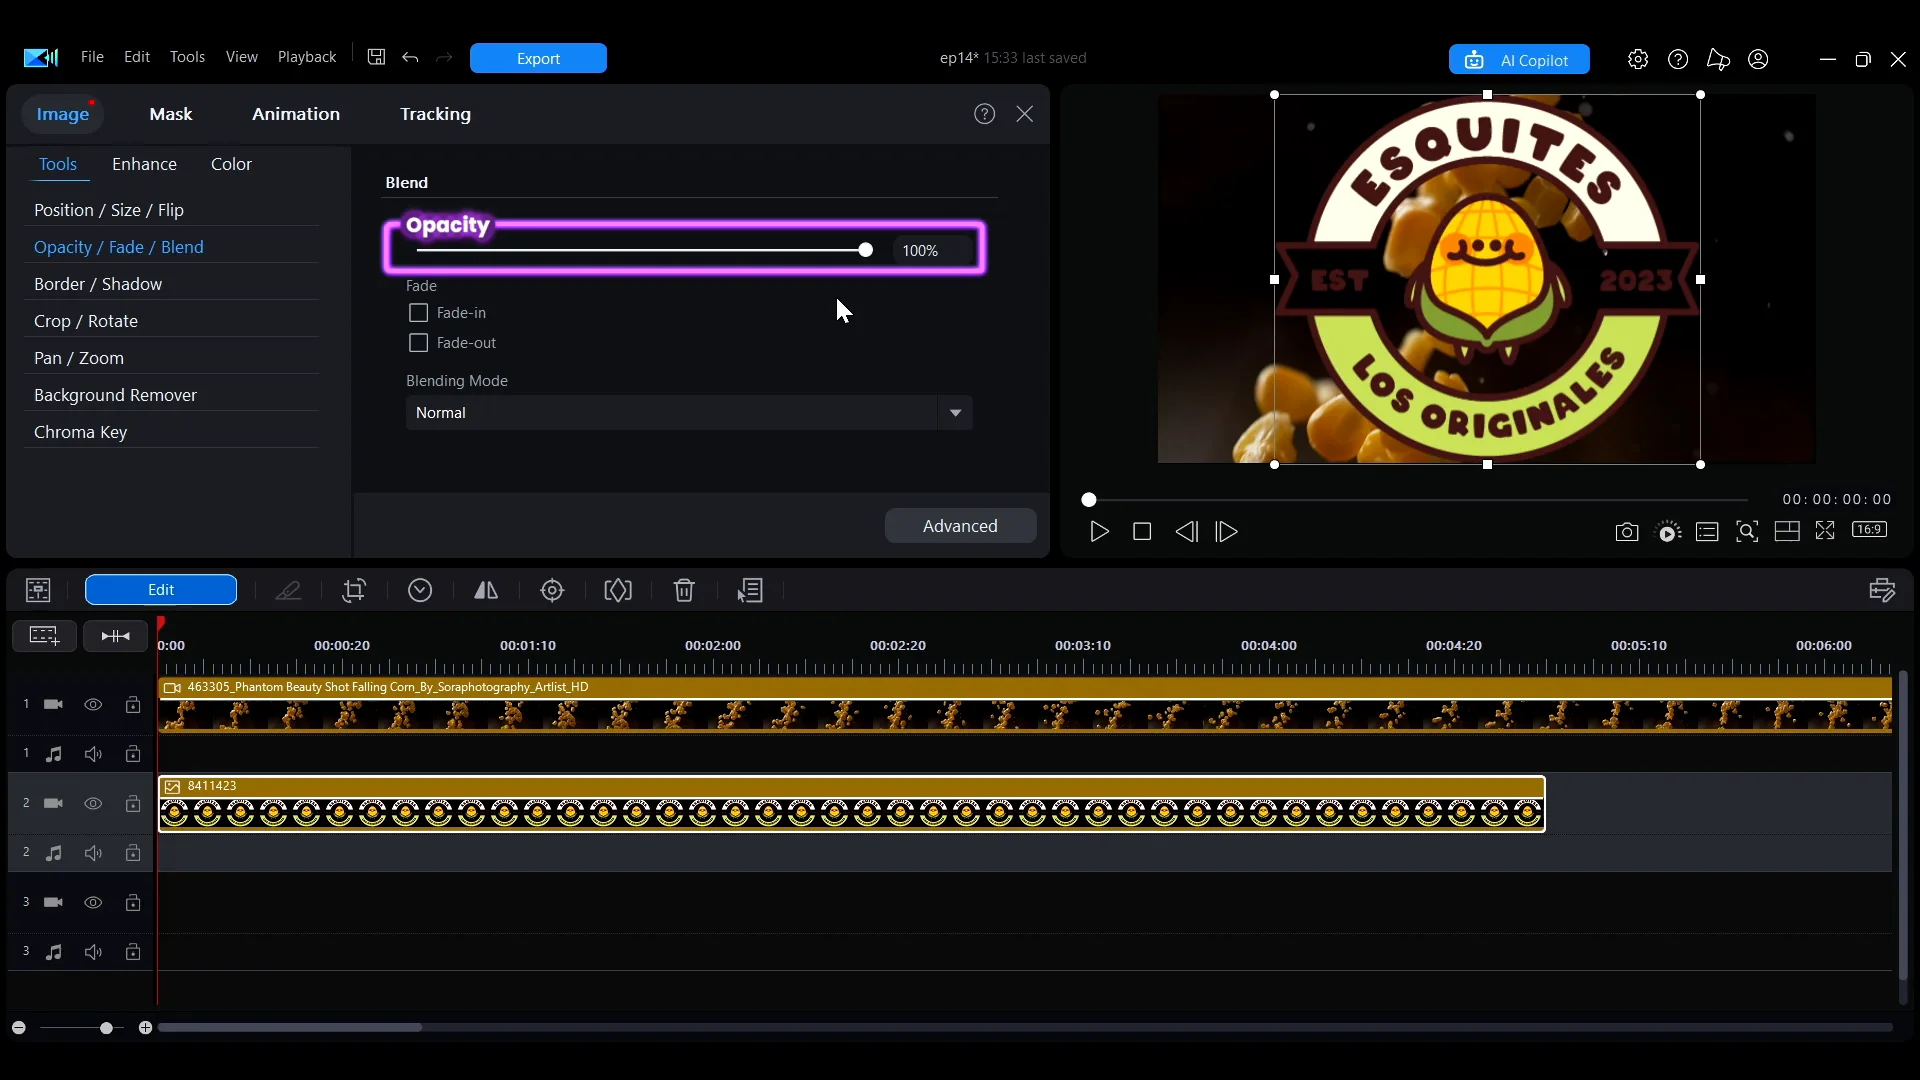1920x1080 pixels.
Task: Select Border / Shadow
Action: pyautogui.click(x=98, y=284)
